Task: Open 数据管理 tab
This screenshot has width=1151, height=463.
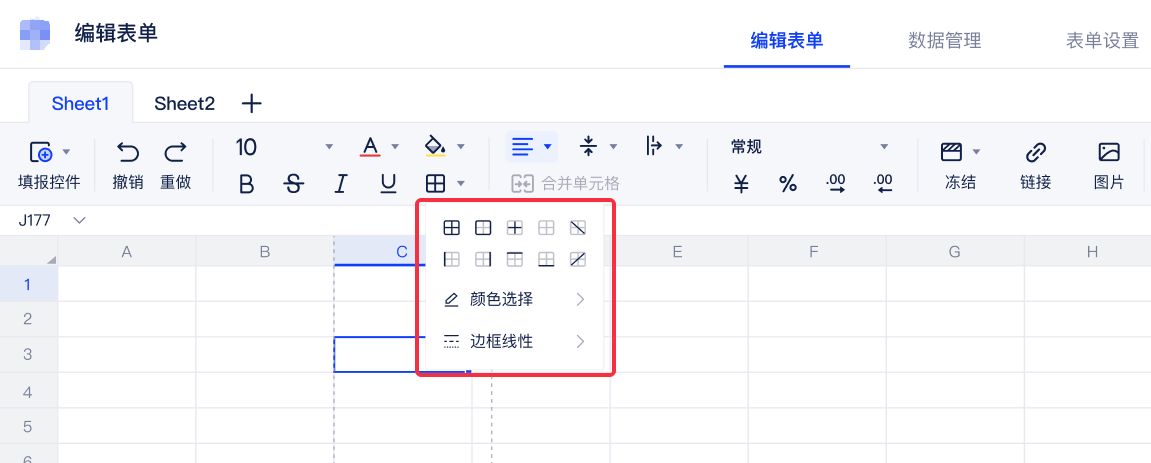Action: (x=944, y=41)
